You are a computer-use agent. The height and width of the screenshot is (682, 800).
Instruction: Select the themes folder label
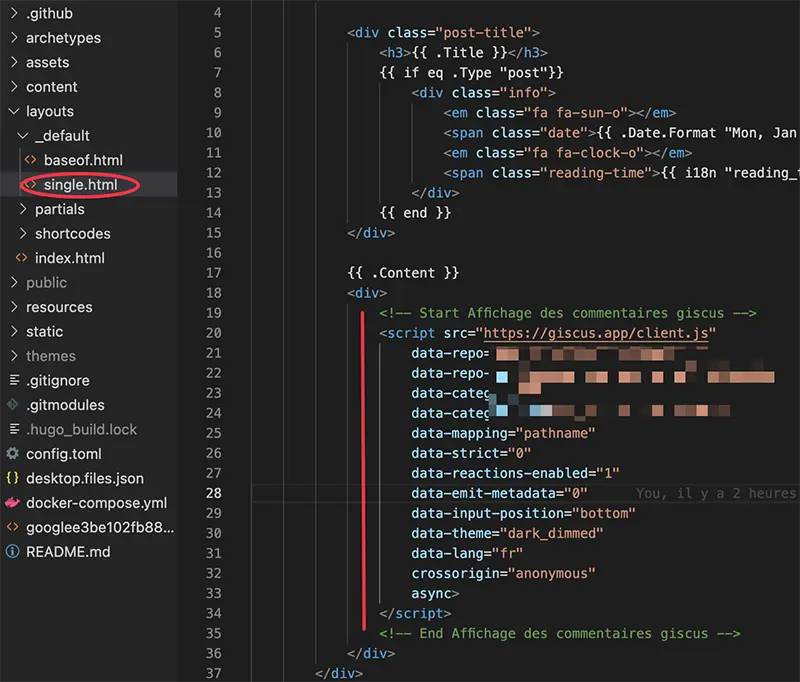(51, 356)
